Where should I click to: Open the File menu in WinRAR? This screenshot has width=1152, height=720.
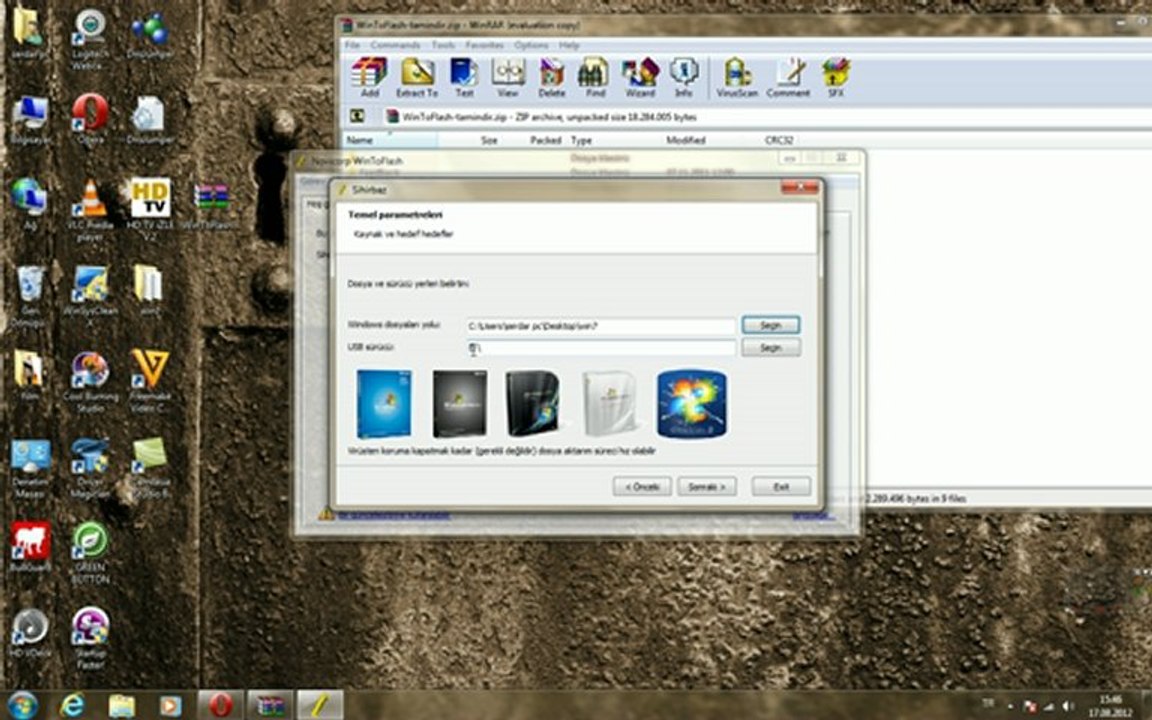(353, 45)
